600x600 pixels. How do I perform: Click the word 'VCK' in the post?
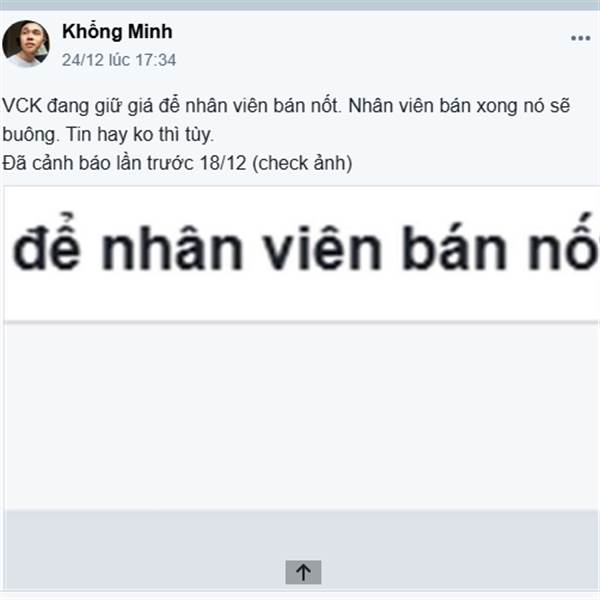tap(22, 106)
